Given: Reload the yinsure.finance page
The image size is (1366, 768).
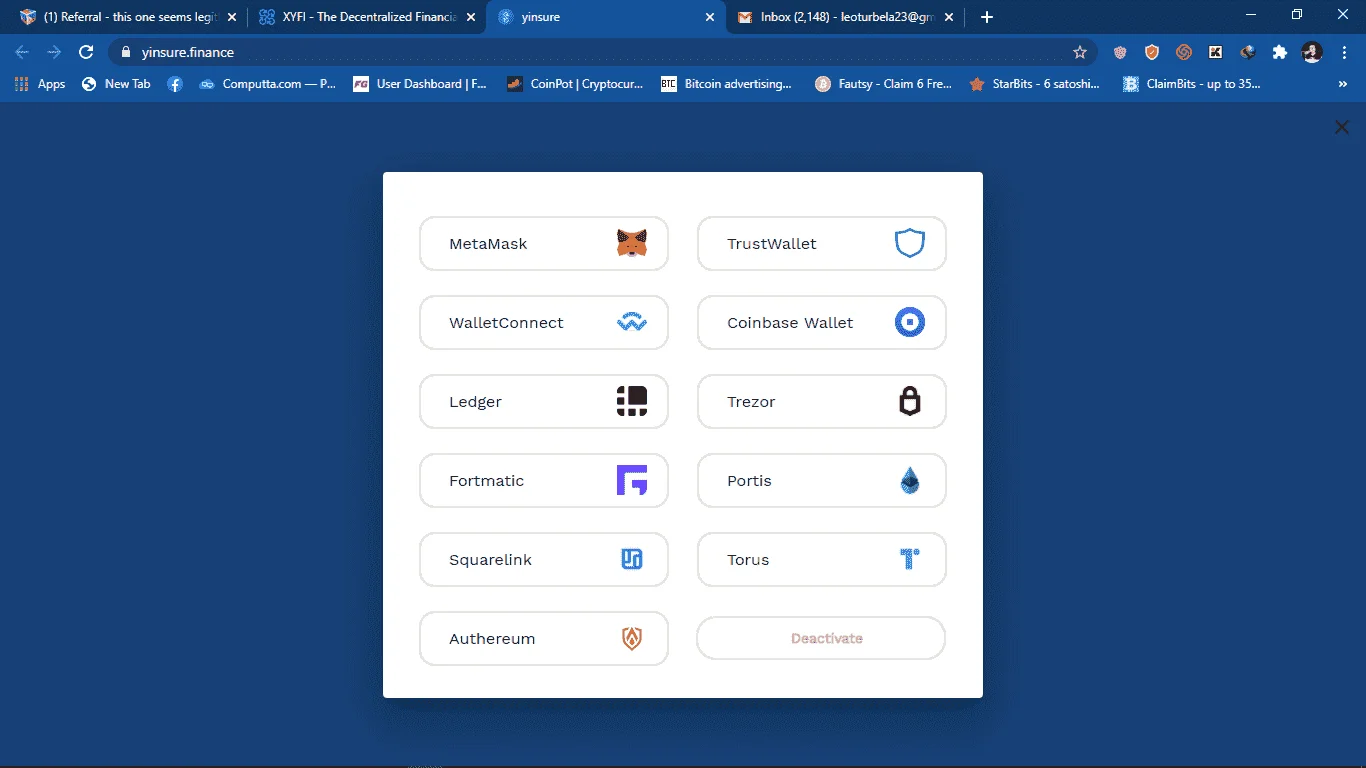Looking at the screenshot, I should (x=86, y=52).
